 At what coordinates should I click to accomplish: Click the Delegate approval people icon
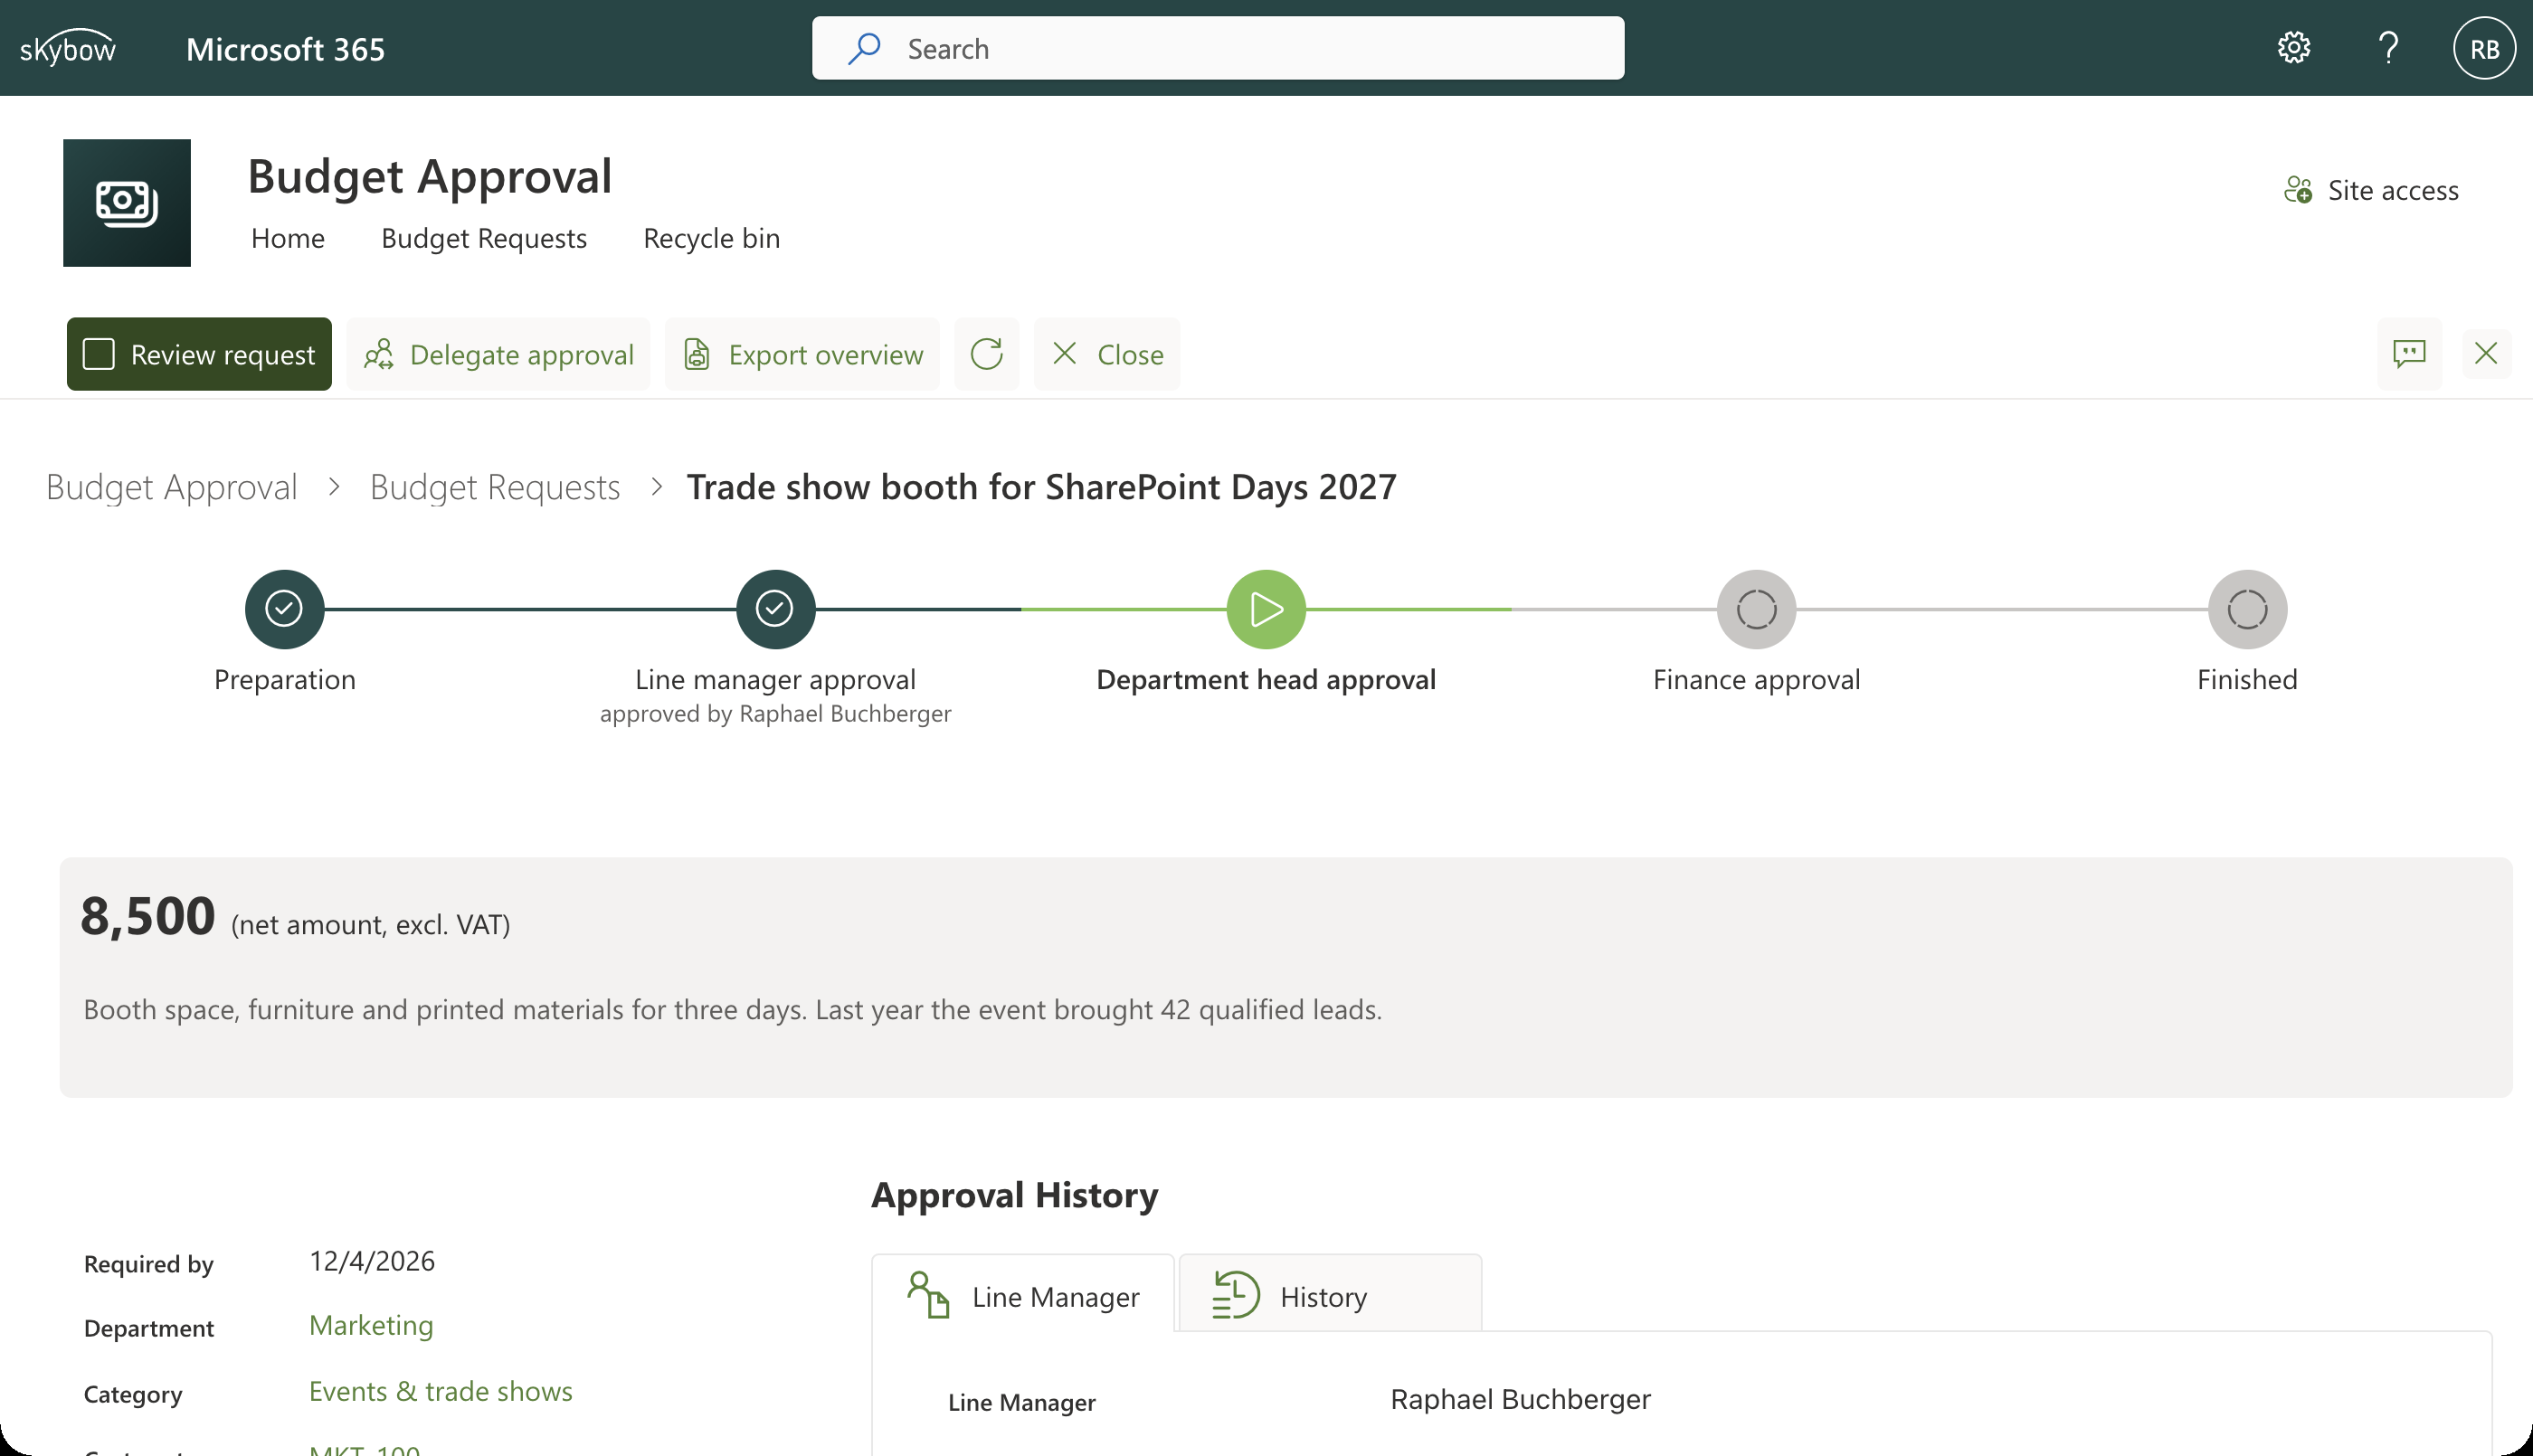[378, 354]
